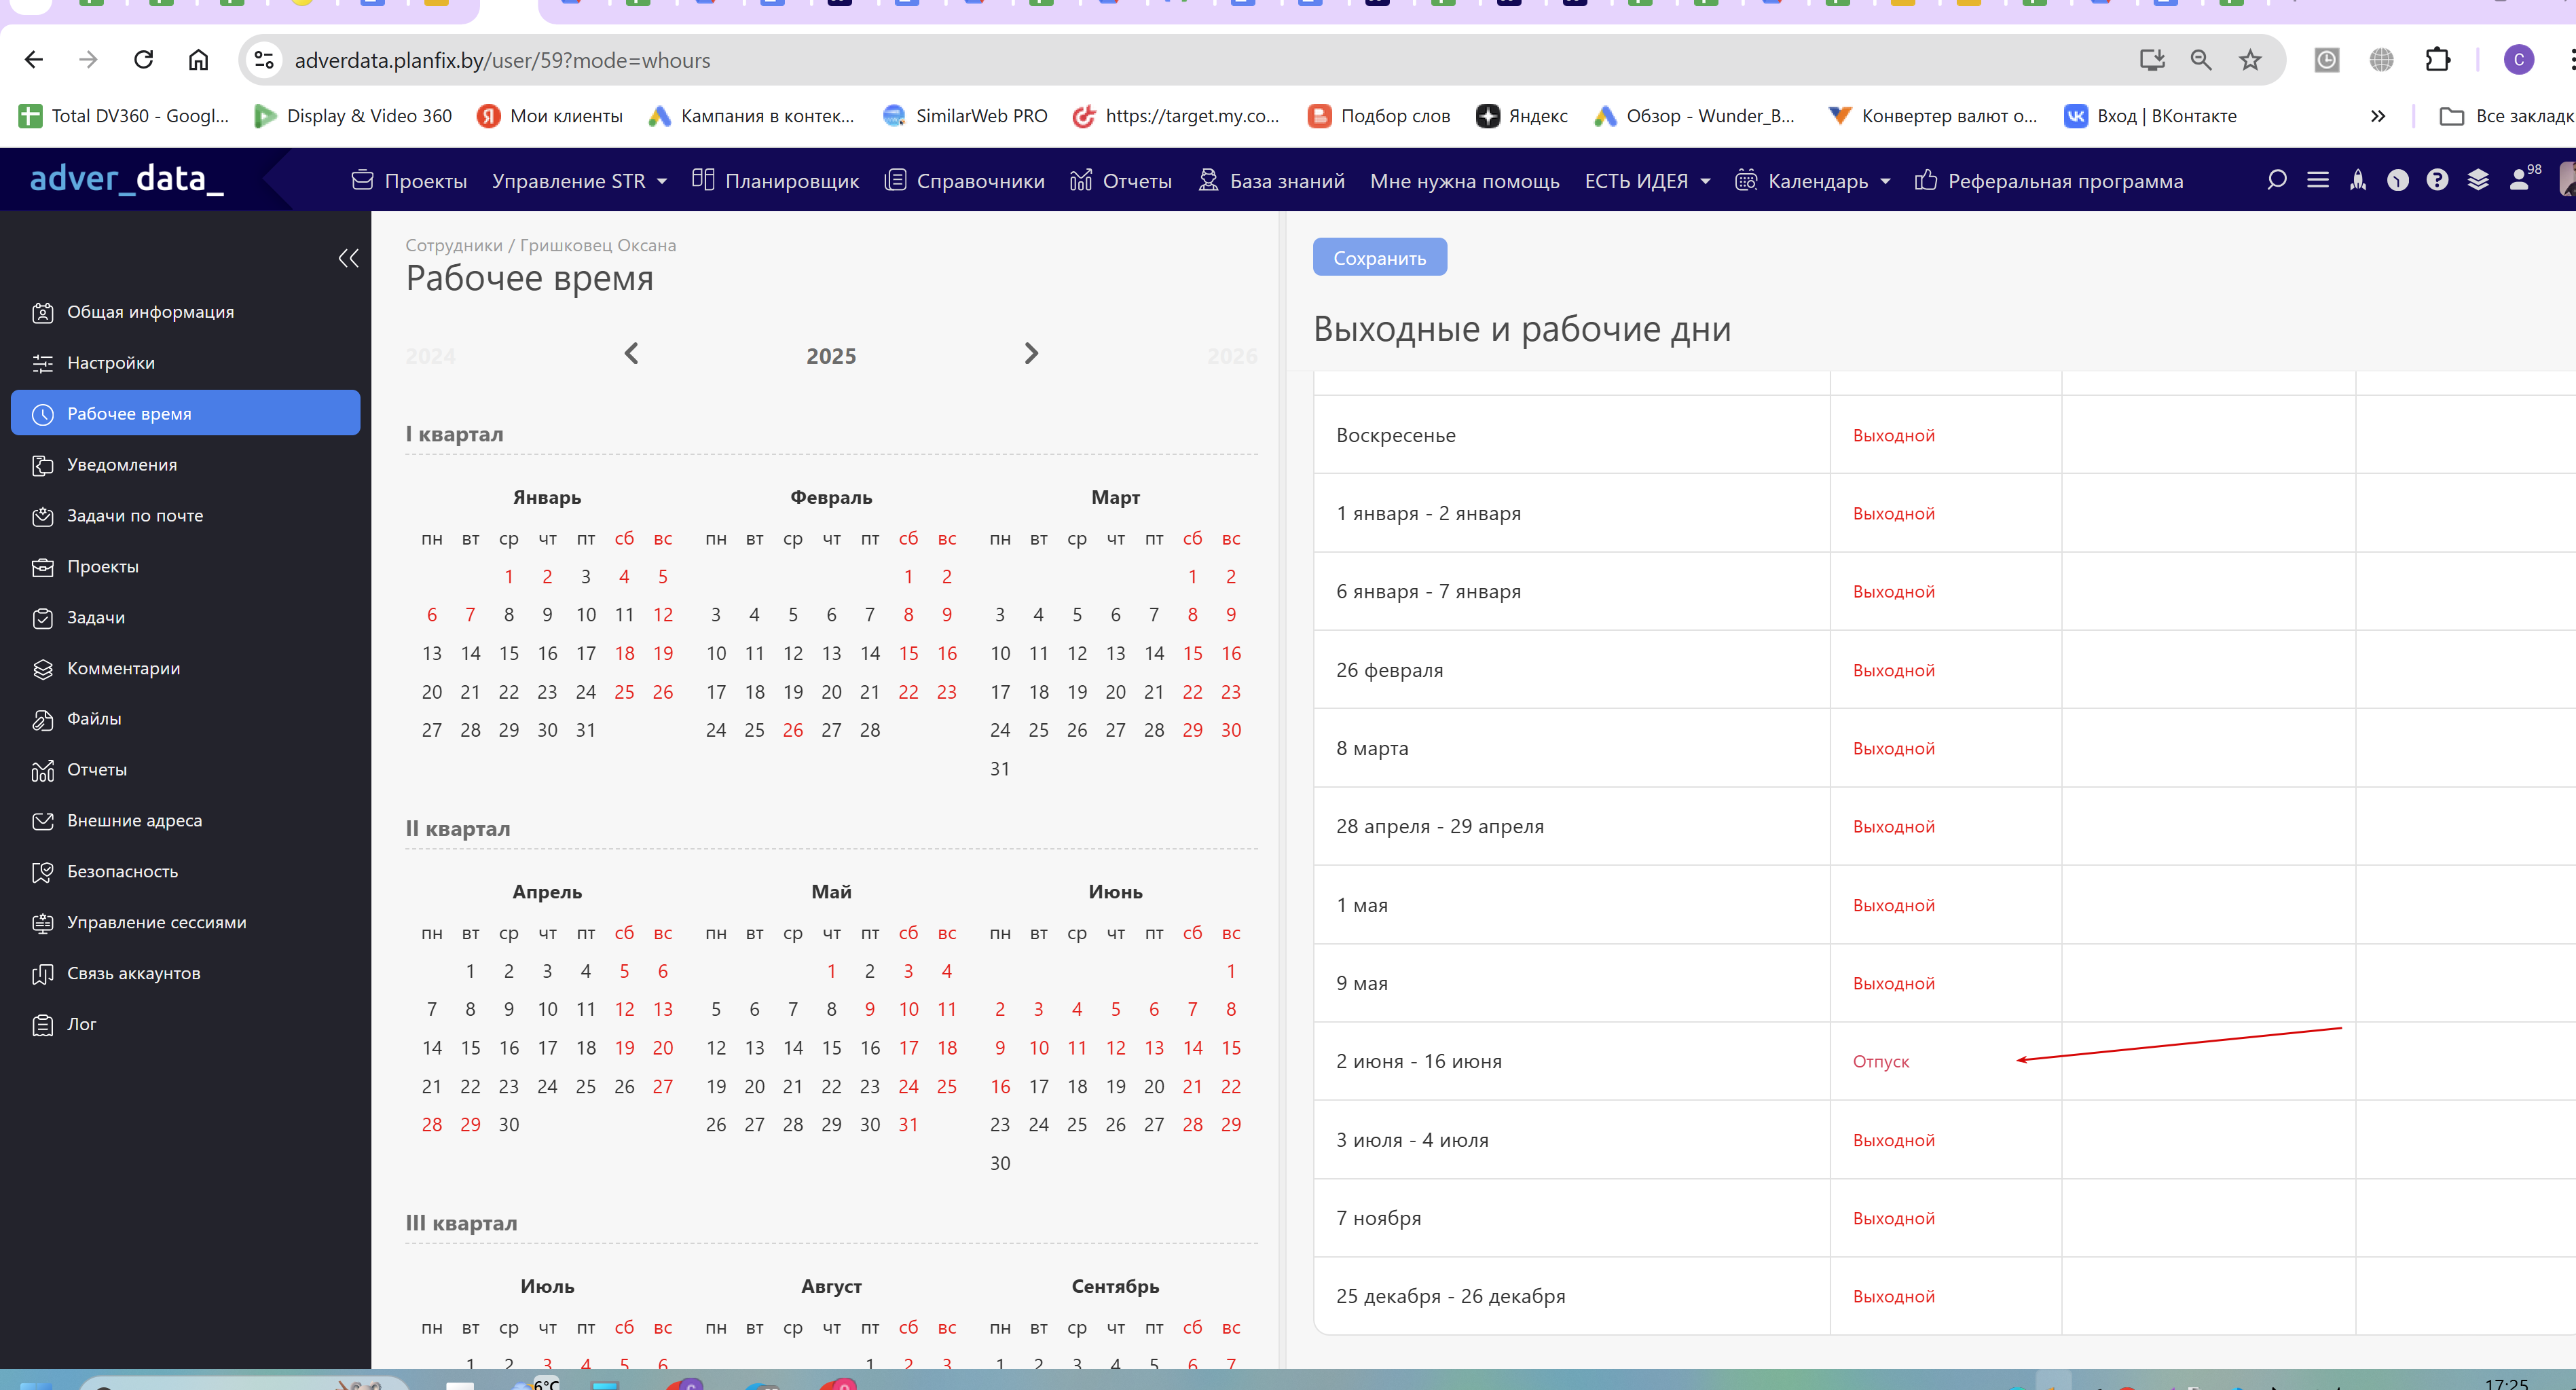Click 8 марта in the March calendar

1192,615
